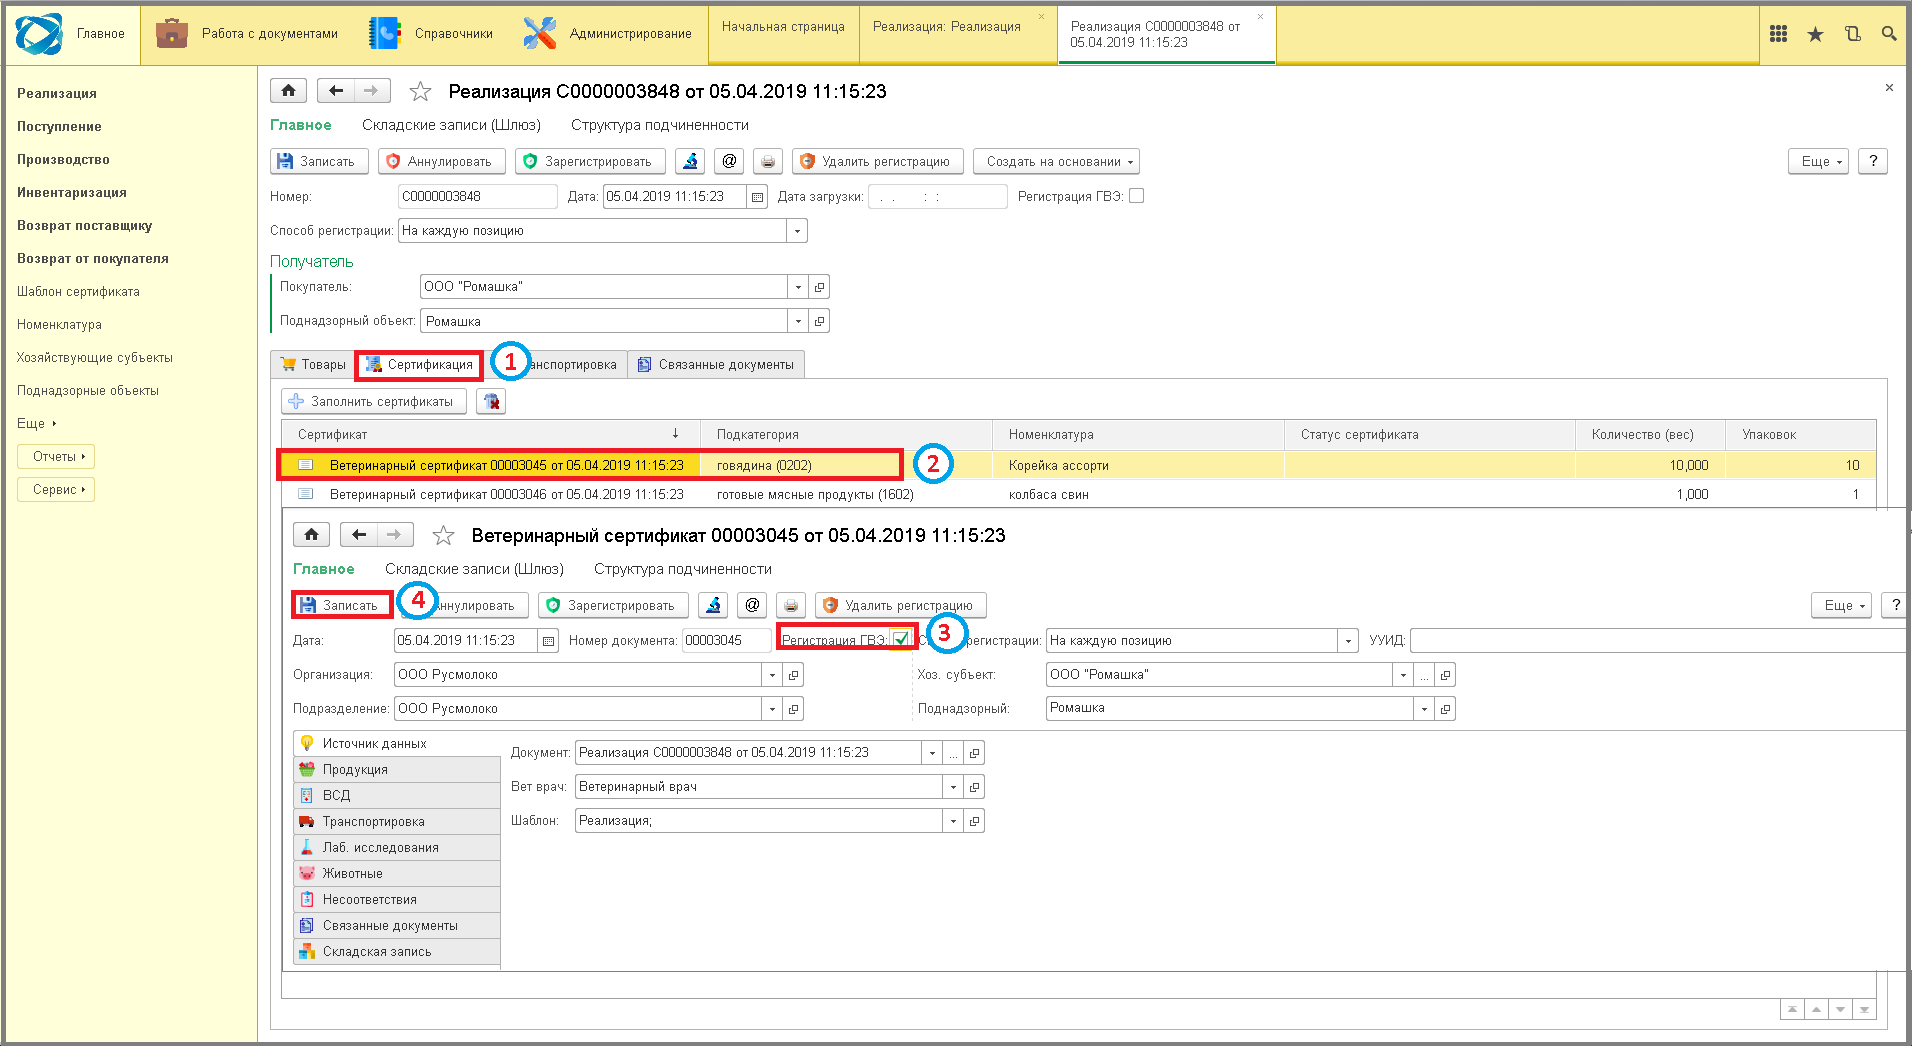Click the home icon beside the Реализация title
The width and height of the screenshot is (1912, 1046).
click(289, 91)
